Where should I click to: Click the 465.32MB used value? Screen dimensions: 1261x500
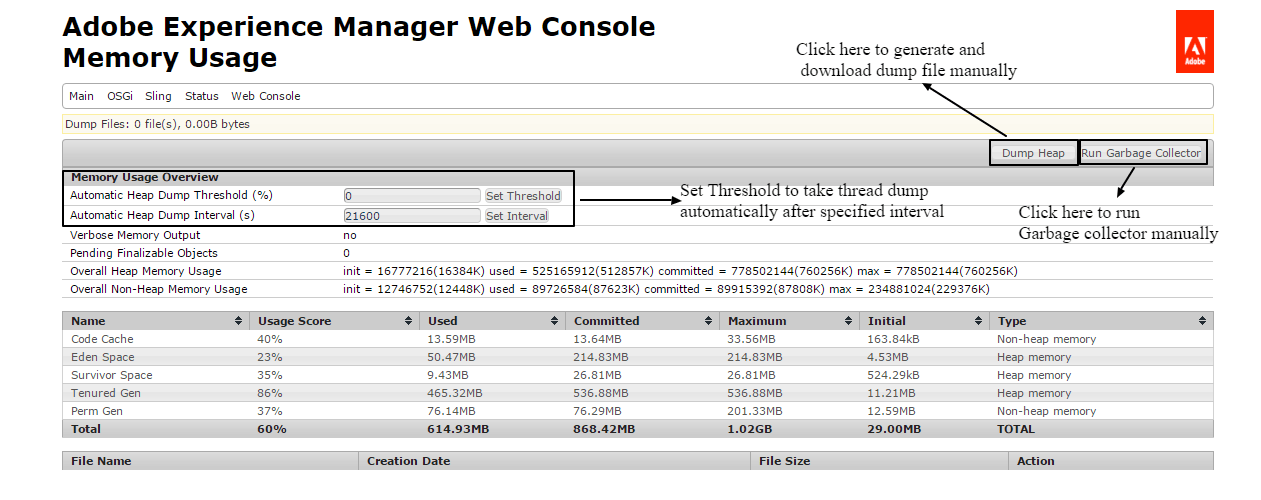pyautogui.click(x=454, y=393)
